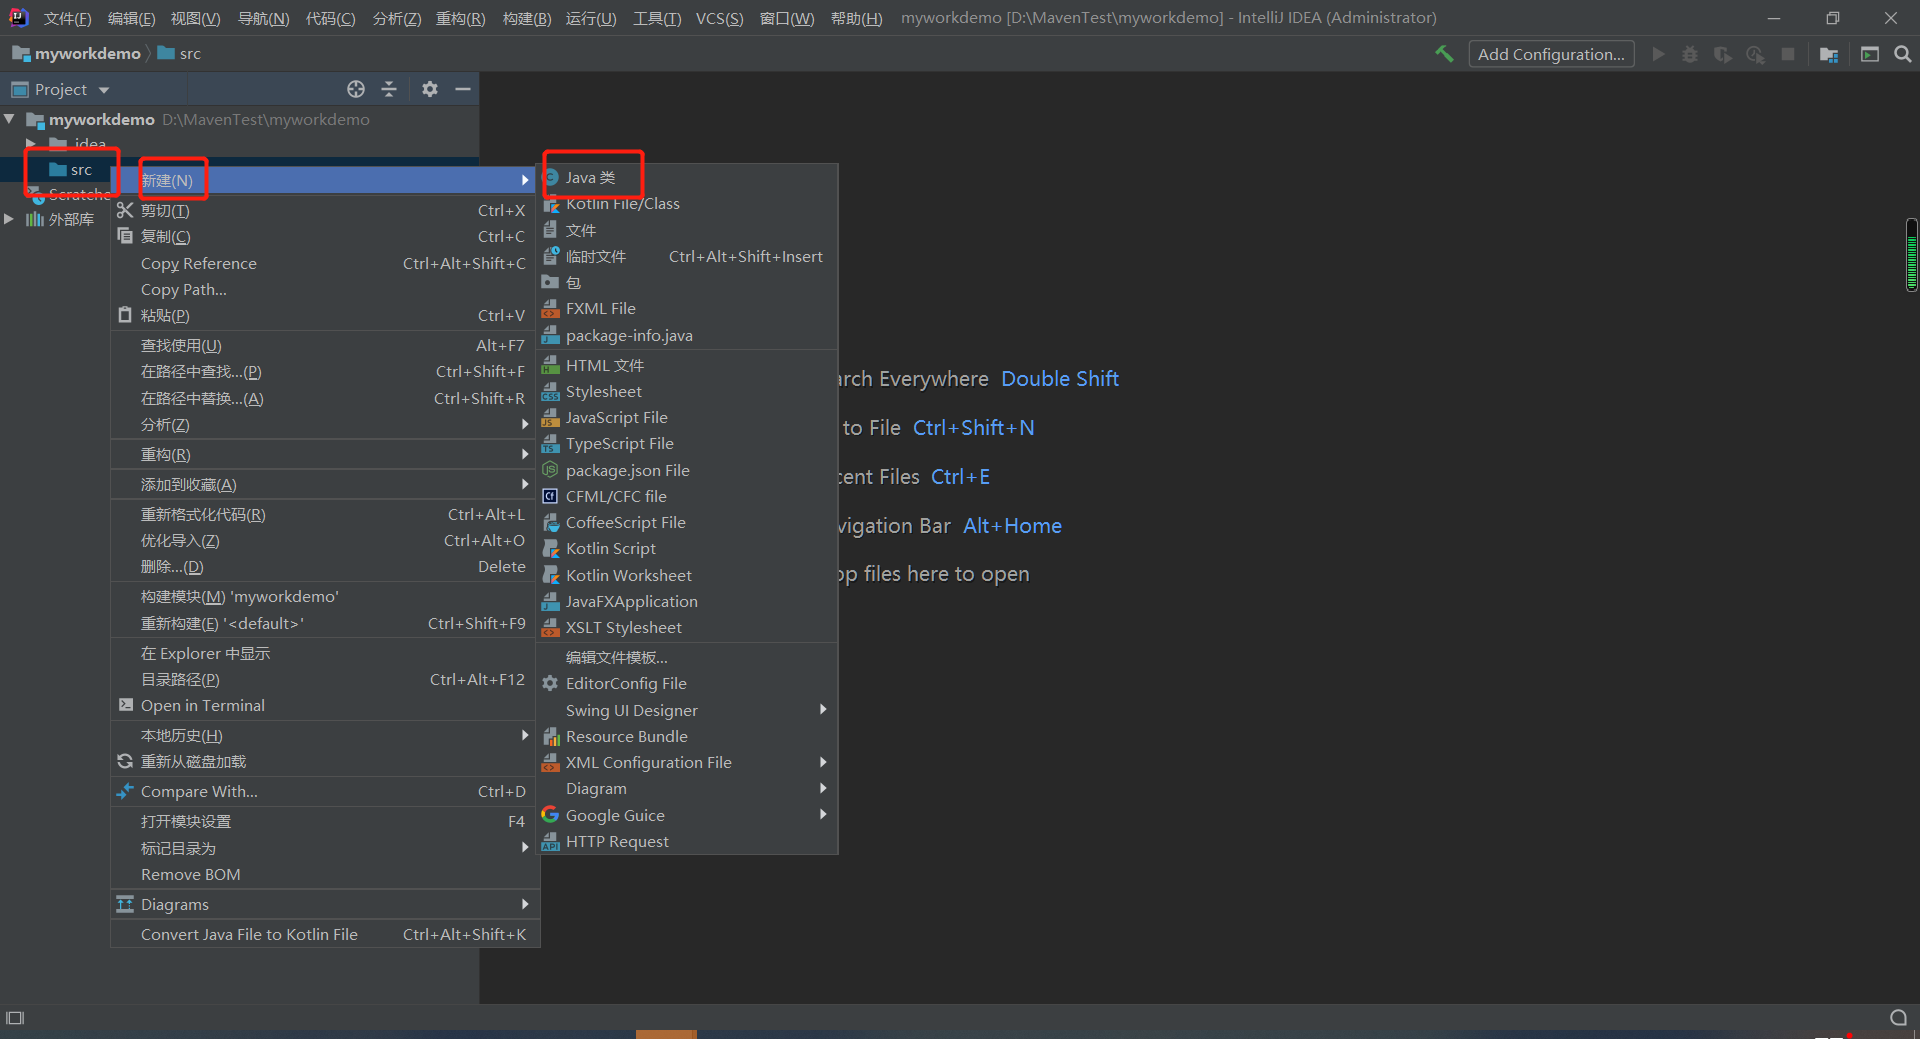The image size is (1920, 1039).
Task: Click Remove BOM entry
Action: pos(325,875)
